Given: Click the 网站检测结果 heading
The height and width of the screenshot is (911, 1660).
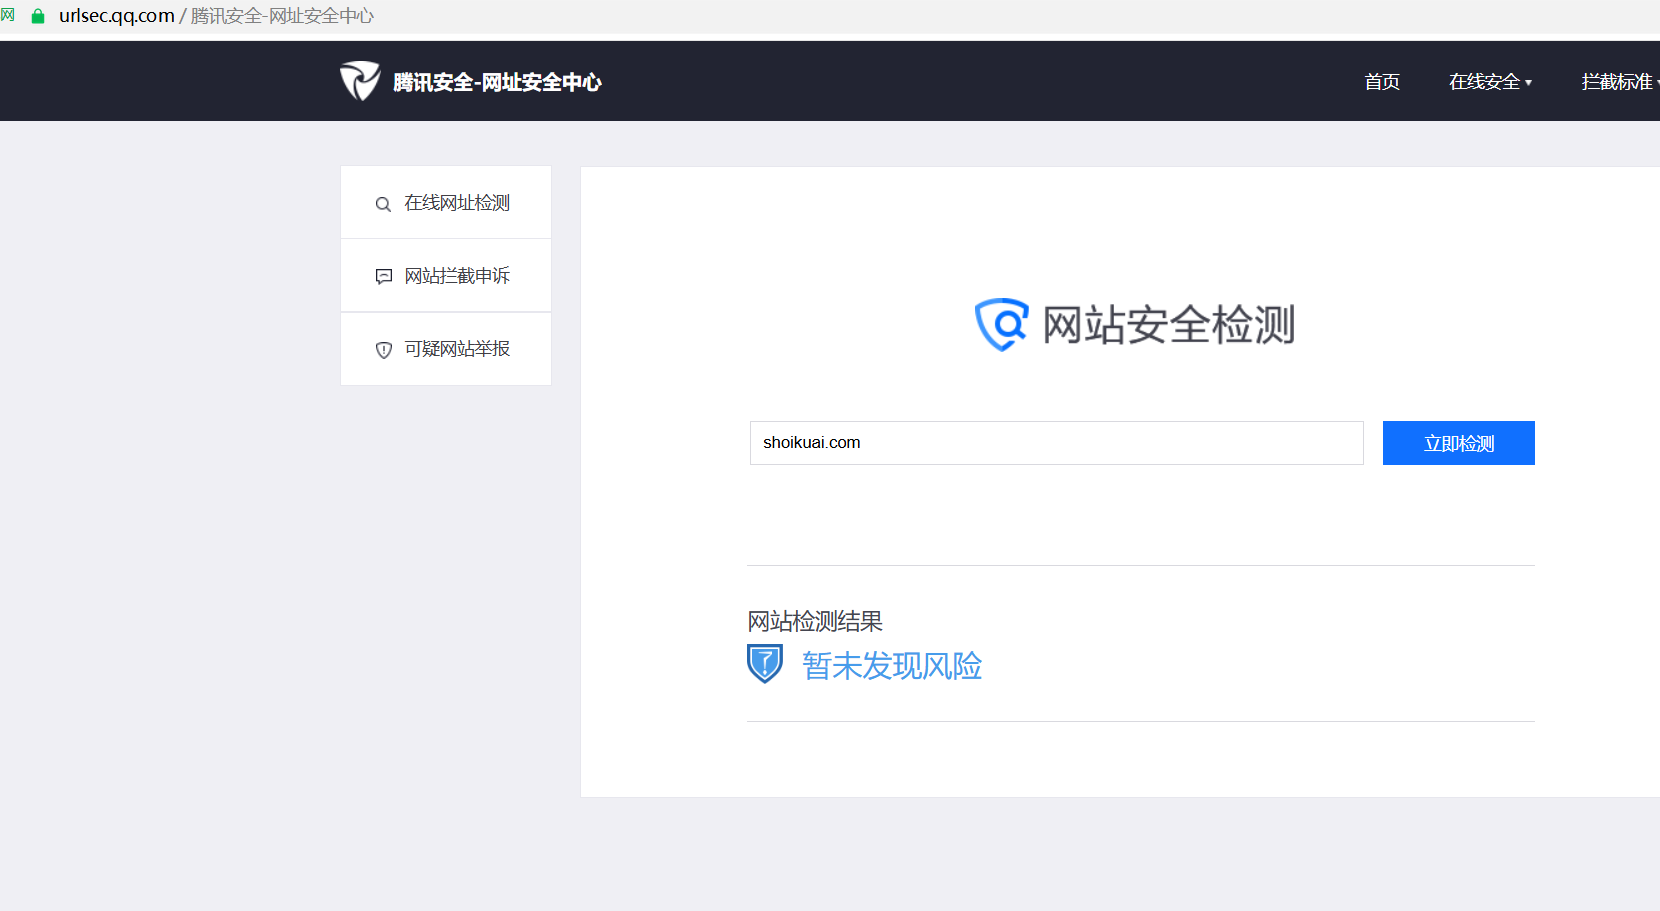Looking at the screenshot, I should click(x=815, y=622).
